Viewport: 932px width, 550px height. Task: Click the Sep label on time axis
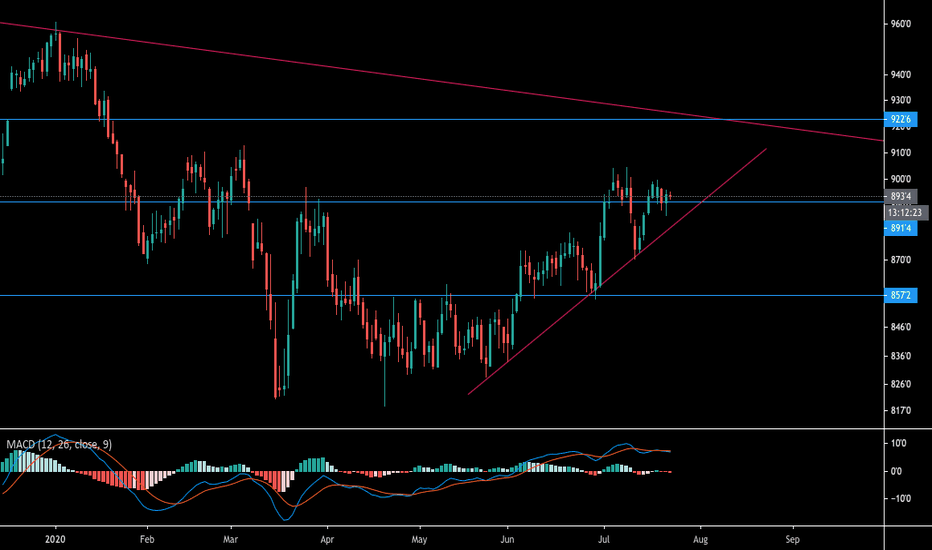tap(792, 539)
